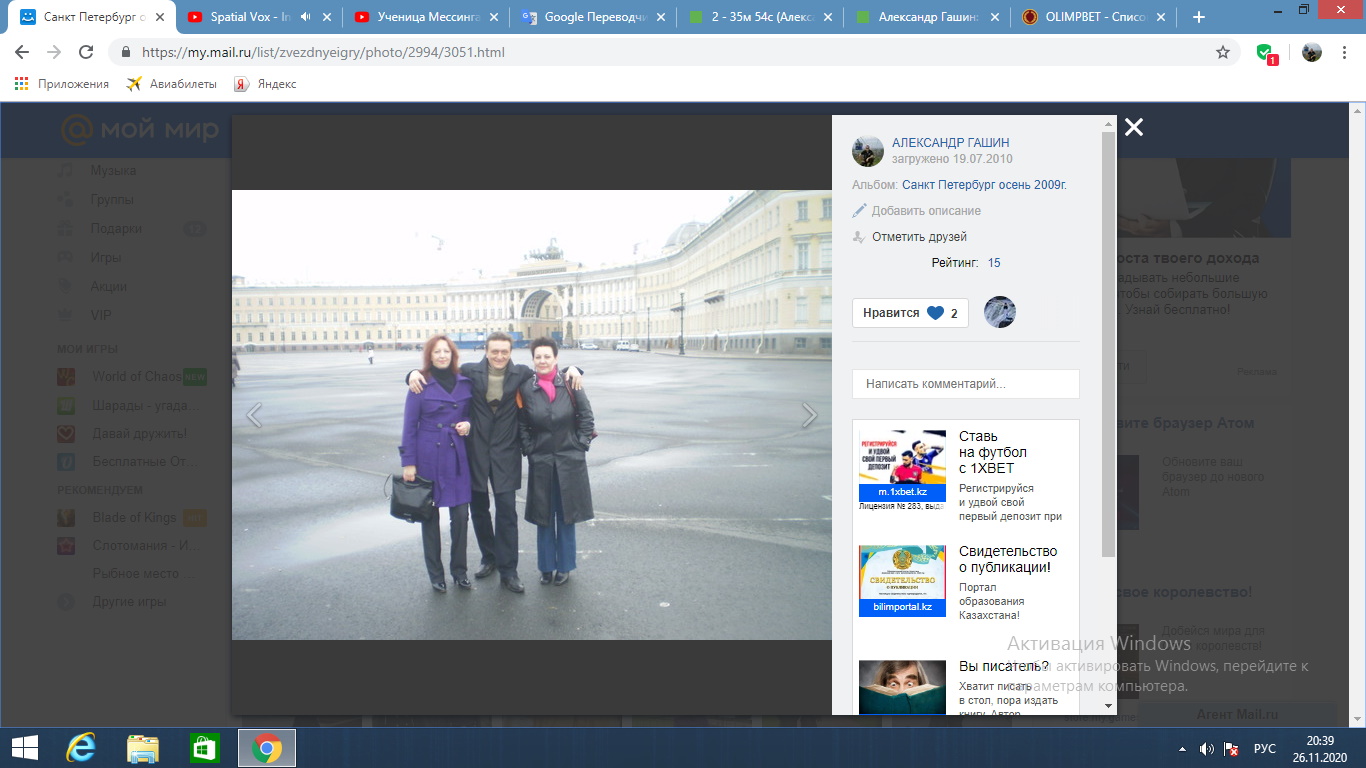Go back in browser history
This screenshot has width=1366, height=768.
(x=22, y=52)
